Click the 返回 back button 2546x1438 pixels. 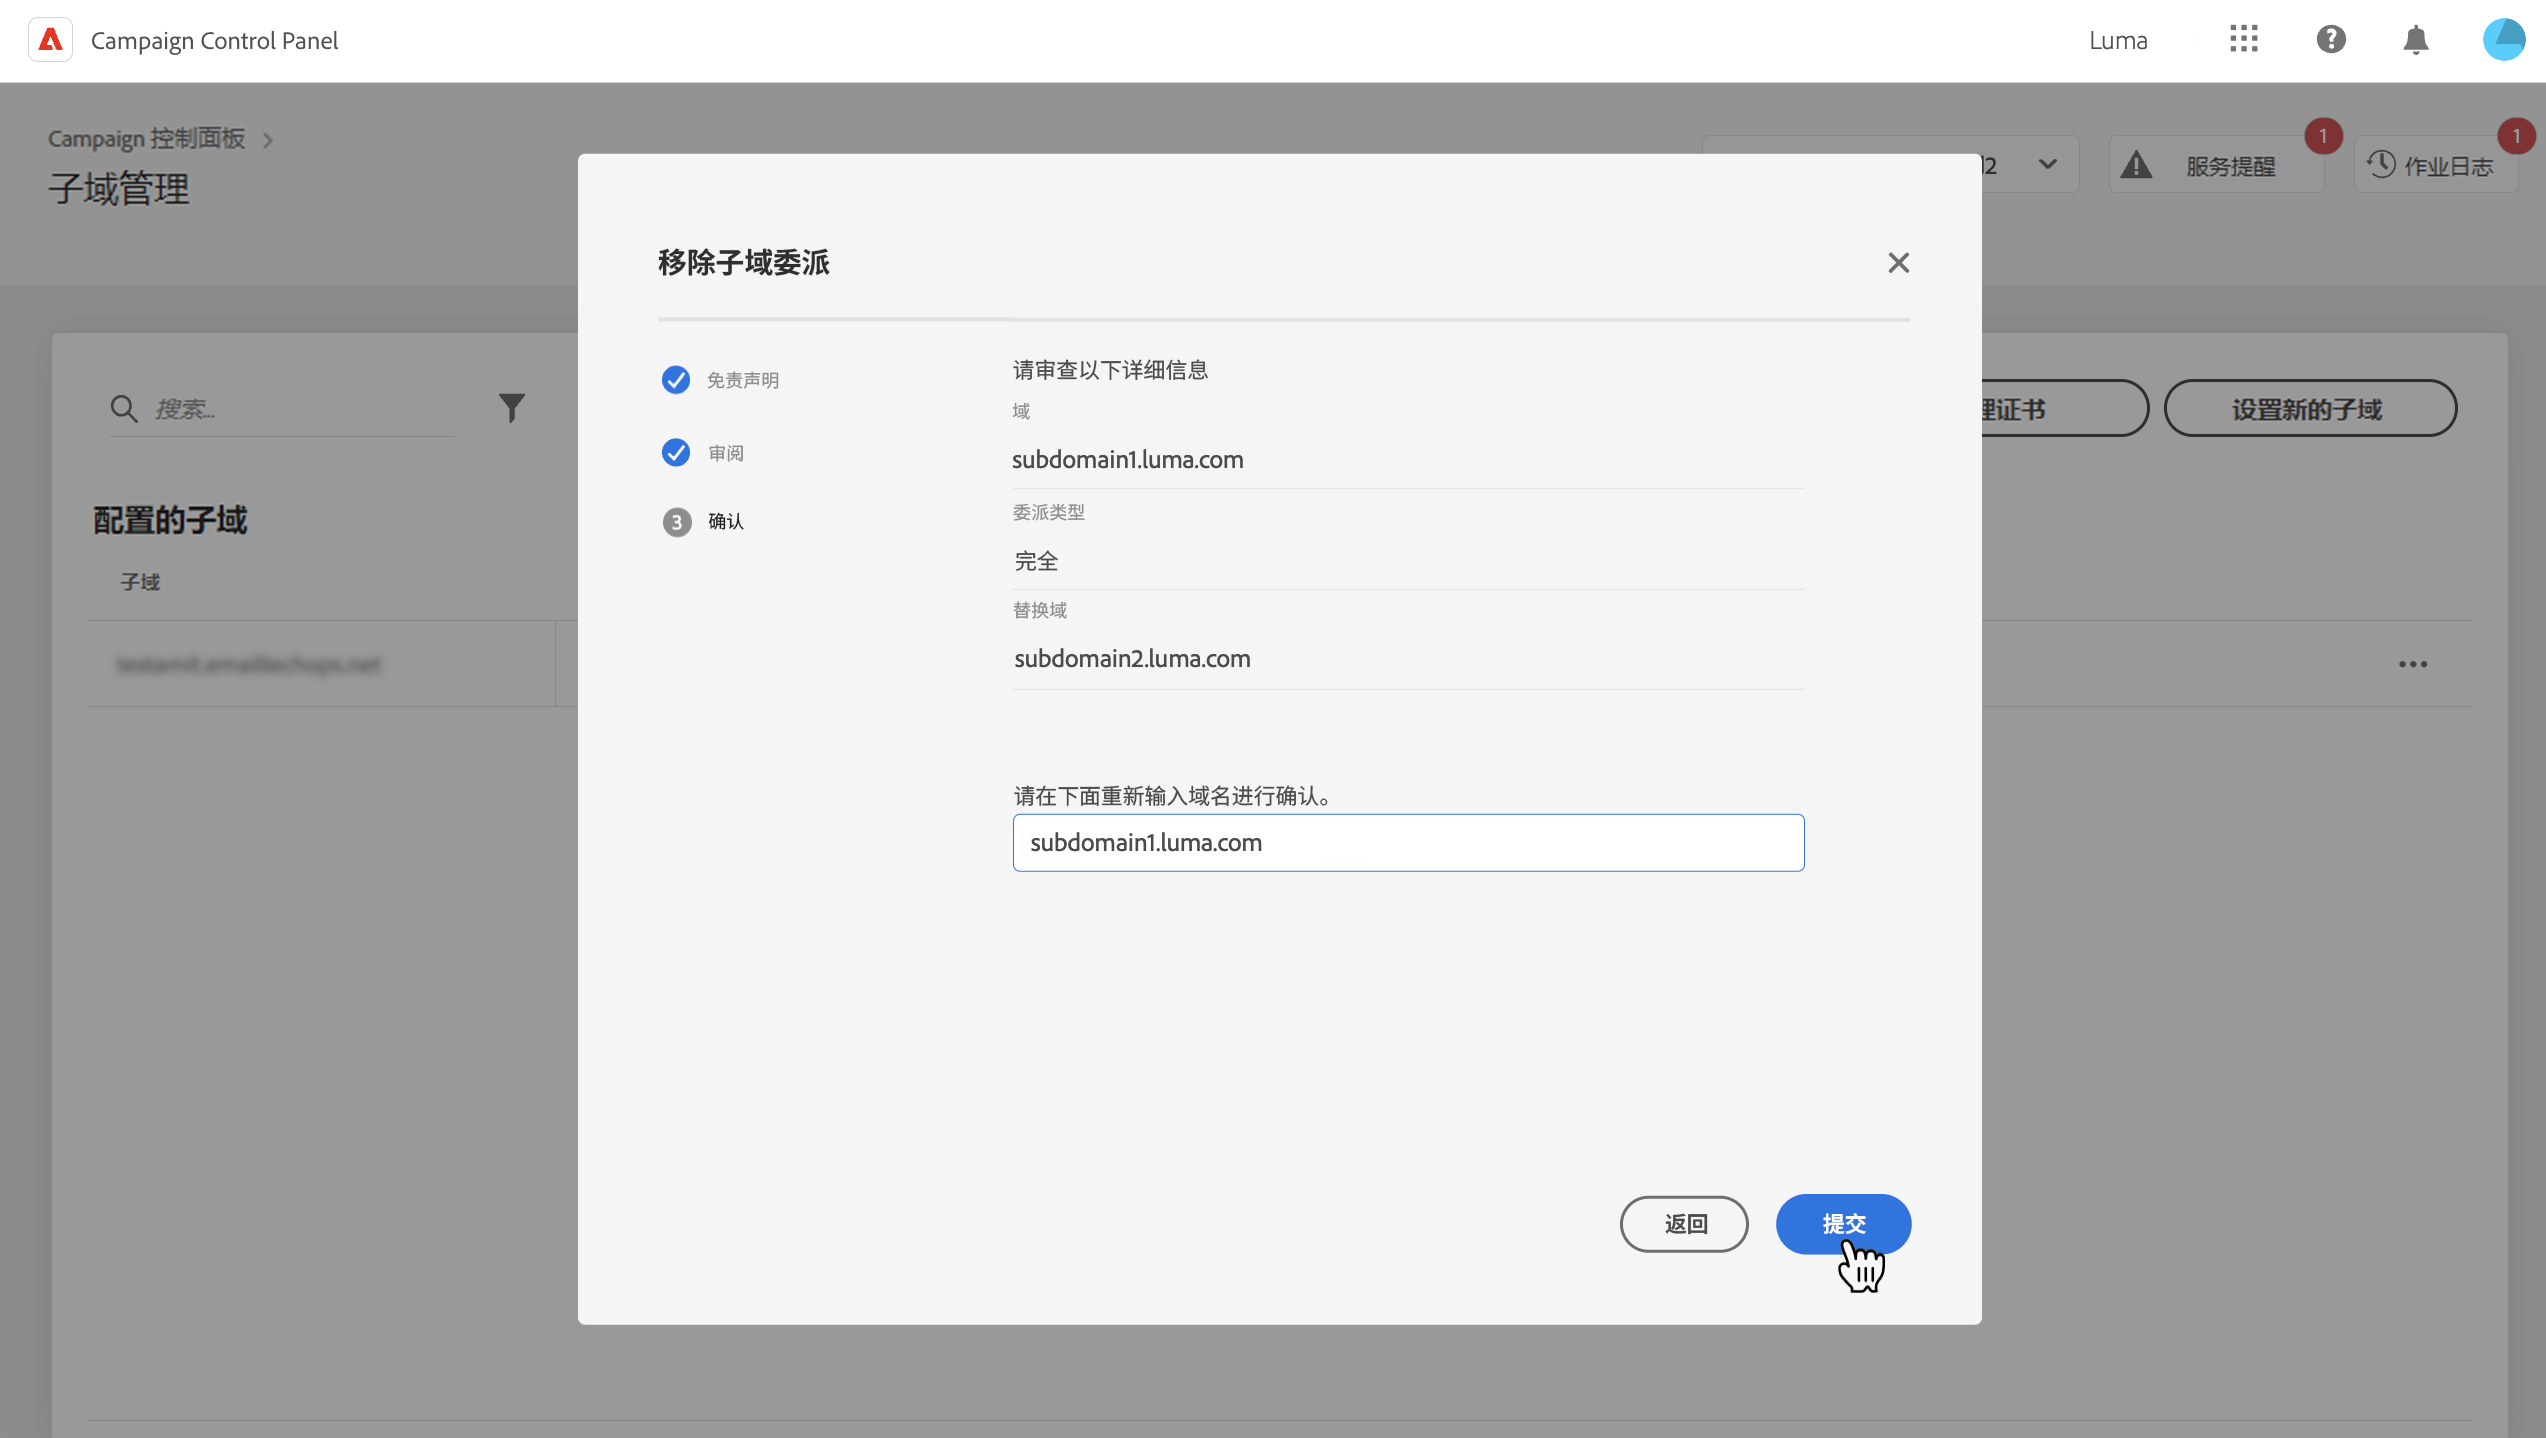coord(1684,1223)
